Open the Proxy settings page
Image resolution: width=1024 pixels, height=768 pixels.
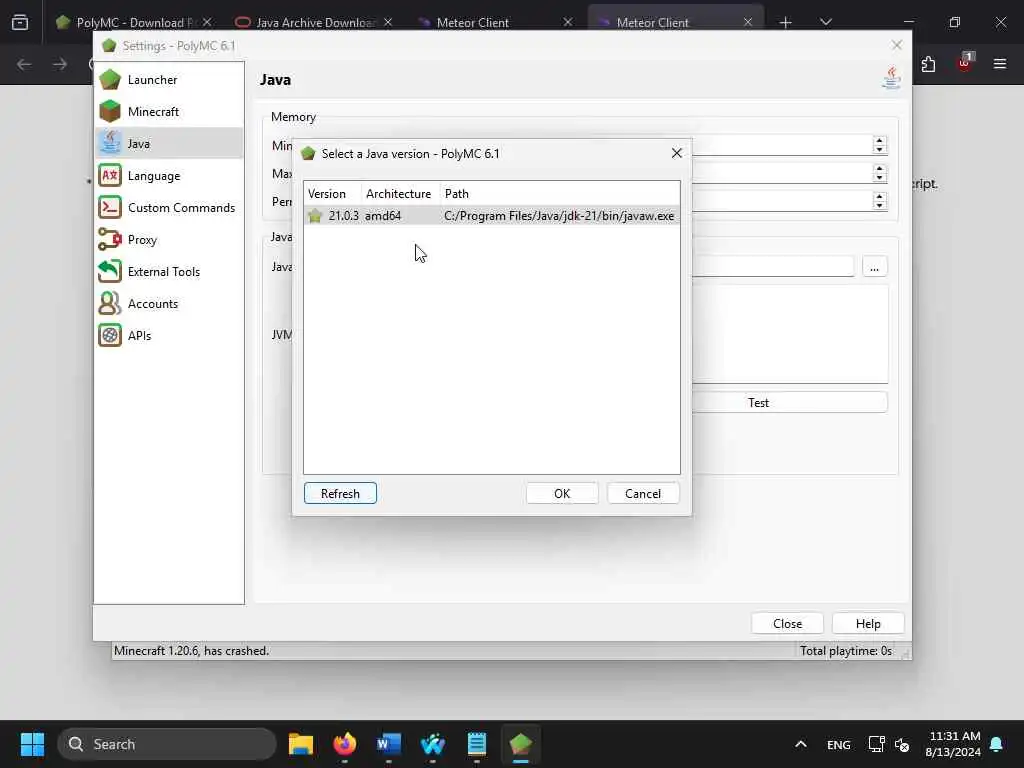pos(169,240)
